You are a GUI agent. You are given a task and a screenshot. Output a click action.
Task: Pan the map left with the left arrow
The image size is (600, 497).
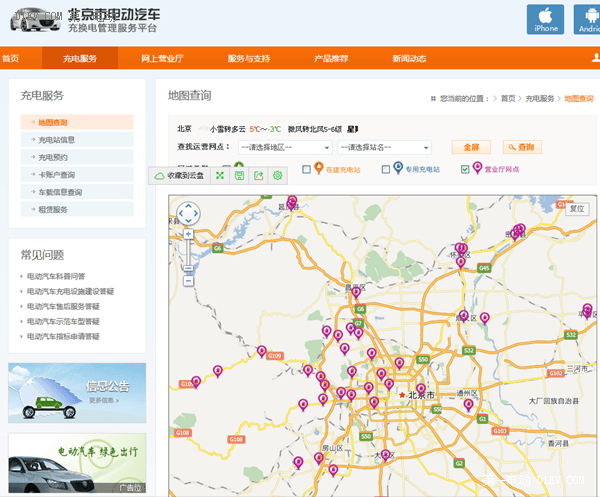coord(181,213)
